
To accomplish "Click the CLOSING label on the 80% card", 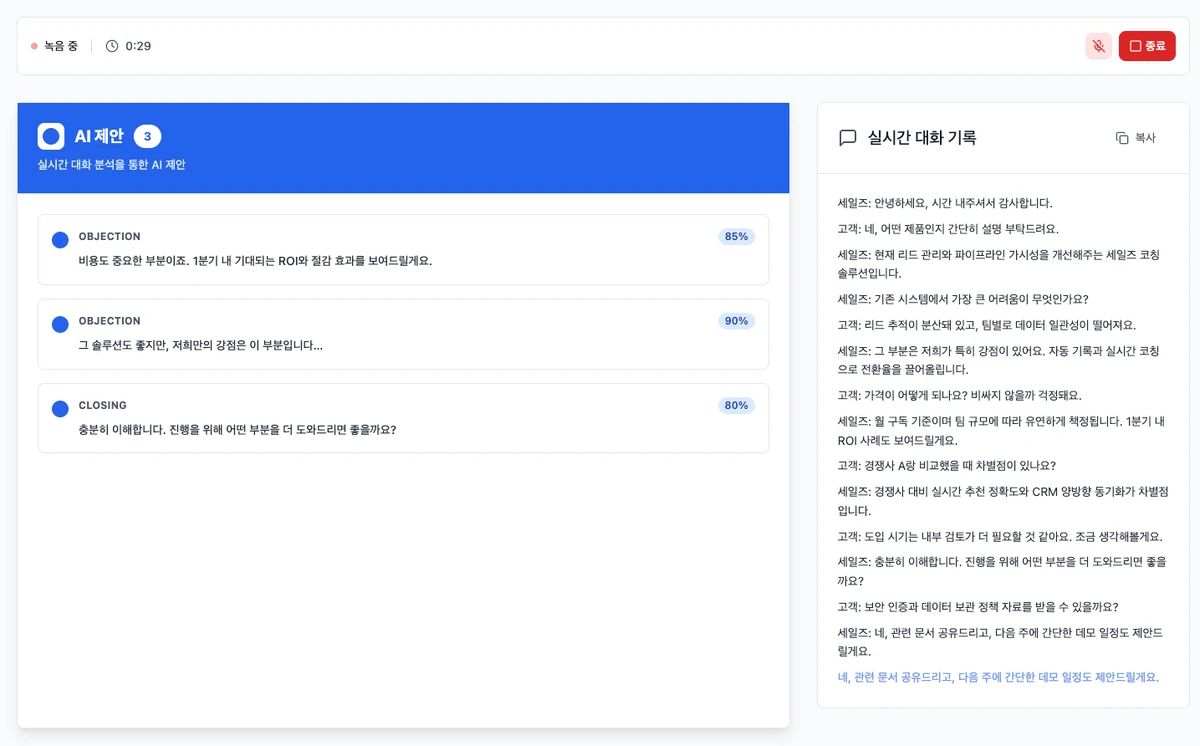I will click(x=103, y=405).
